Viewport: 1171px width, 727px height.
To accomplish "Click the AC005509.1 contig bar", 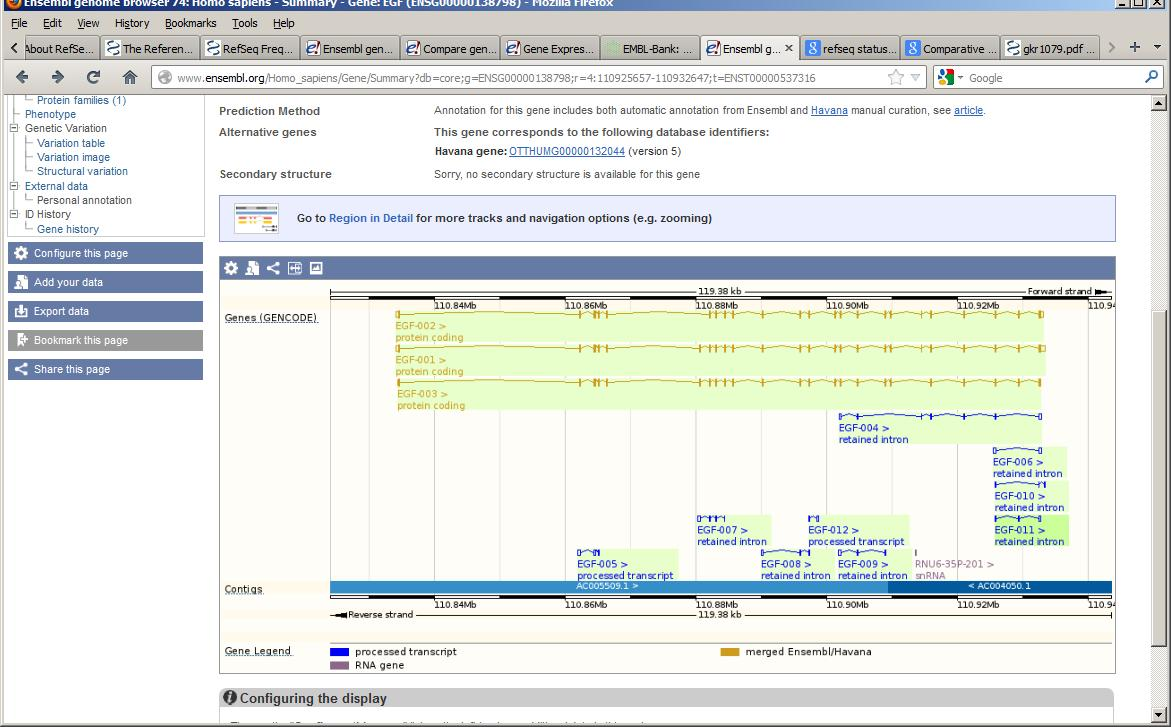I will click(609, 587).
